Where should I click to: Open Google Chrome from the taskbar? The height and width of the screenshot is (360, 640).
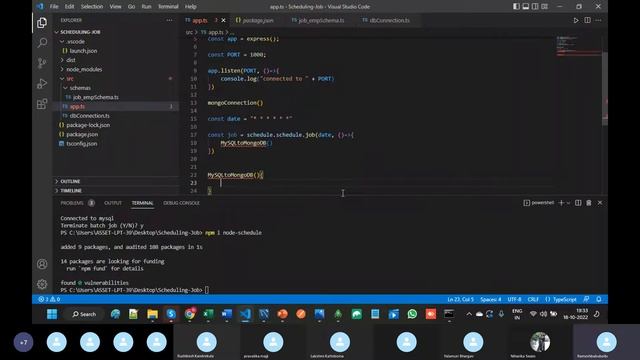pos(189,314)
